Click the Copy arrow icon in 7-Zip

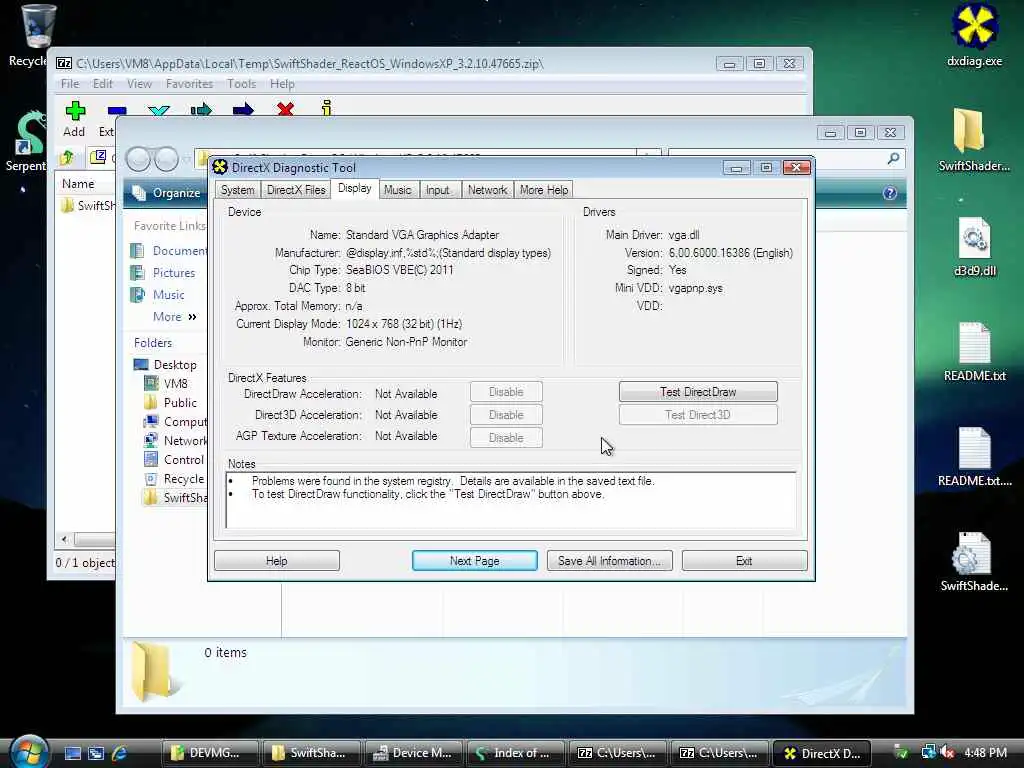(x=201, y=109)
